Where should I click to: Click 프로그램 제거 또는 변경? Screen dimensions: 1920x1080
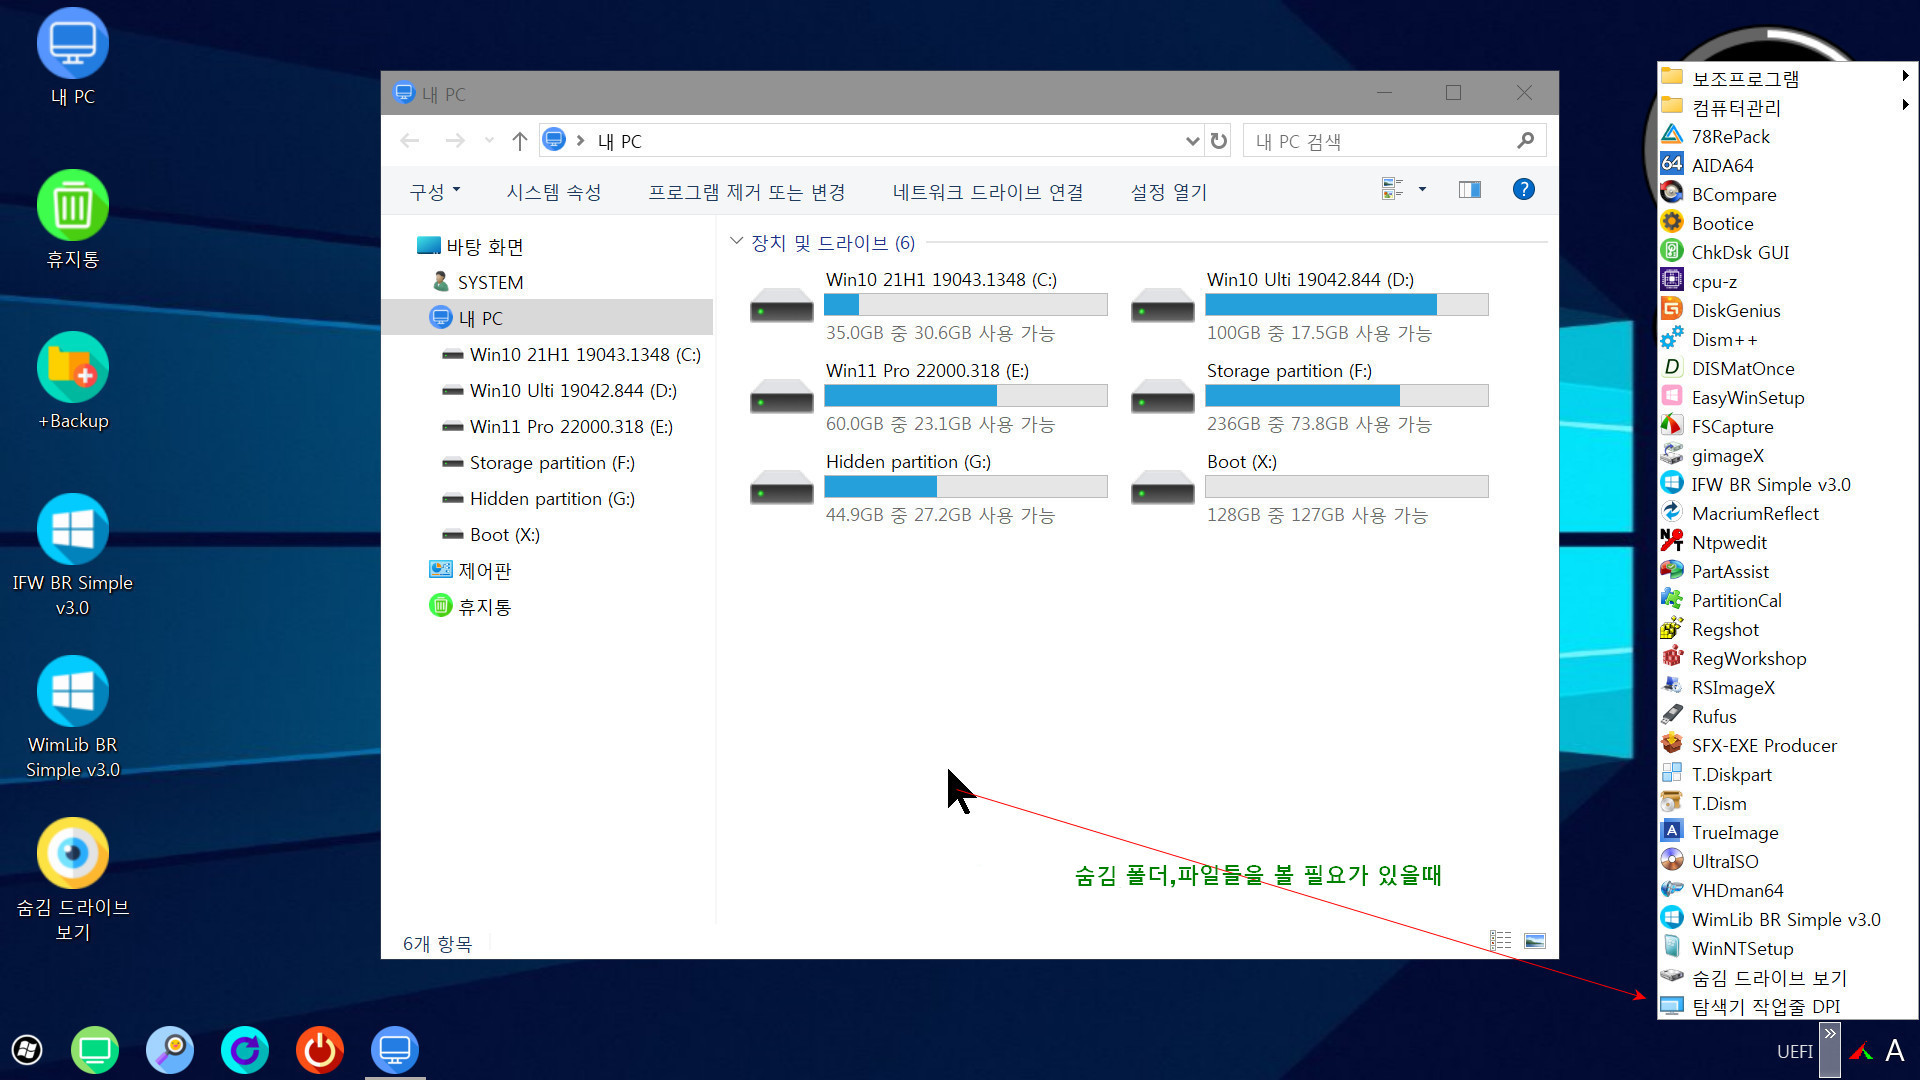pos(747,191)
